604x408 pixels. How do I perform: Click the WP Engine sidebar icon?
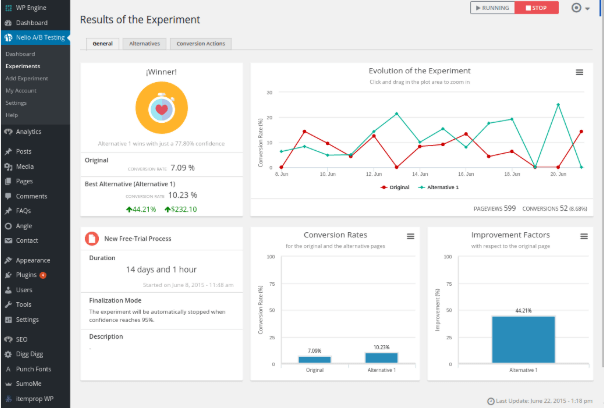pos(8,8)
